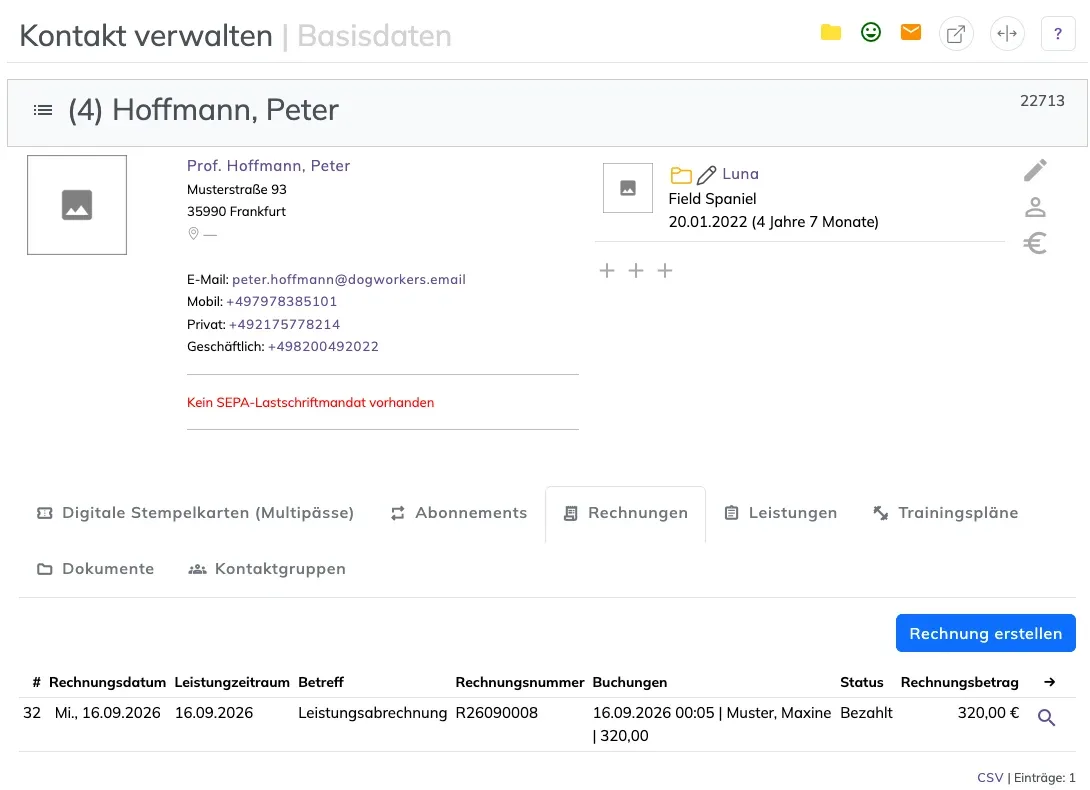Click the Leistungsabrechnung subject cell
This screenshot has width=1090, height=790.
(373, 713)
